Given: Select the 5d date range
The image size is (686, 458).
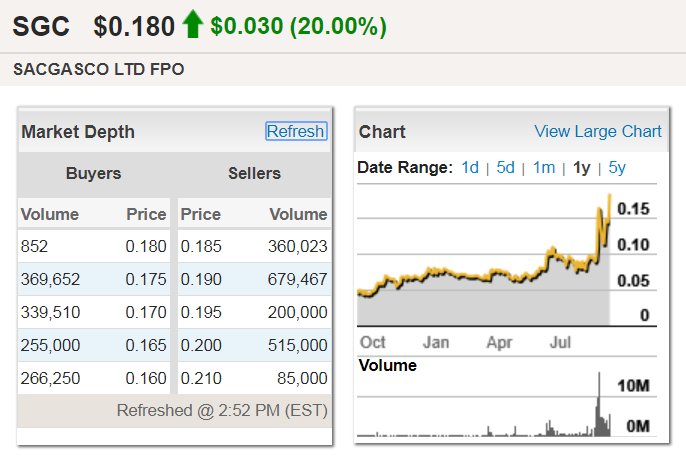Looking at the screenshot, I should click(505, 168).
